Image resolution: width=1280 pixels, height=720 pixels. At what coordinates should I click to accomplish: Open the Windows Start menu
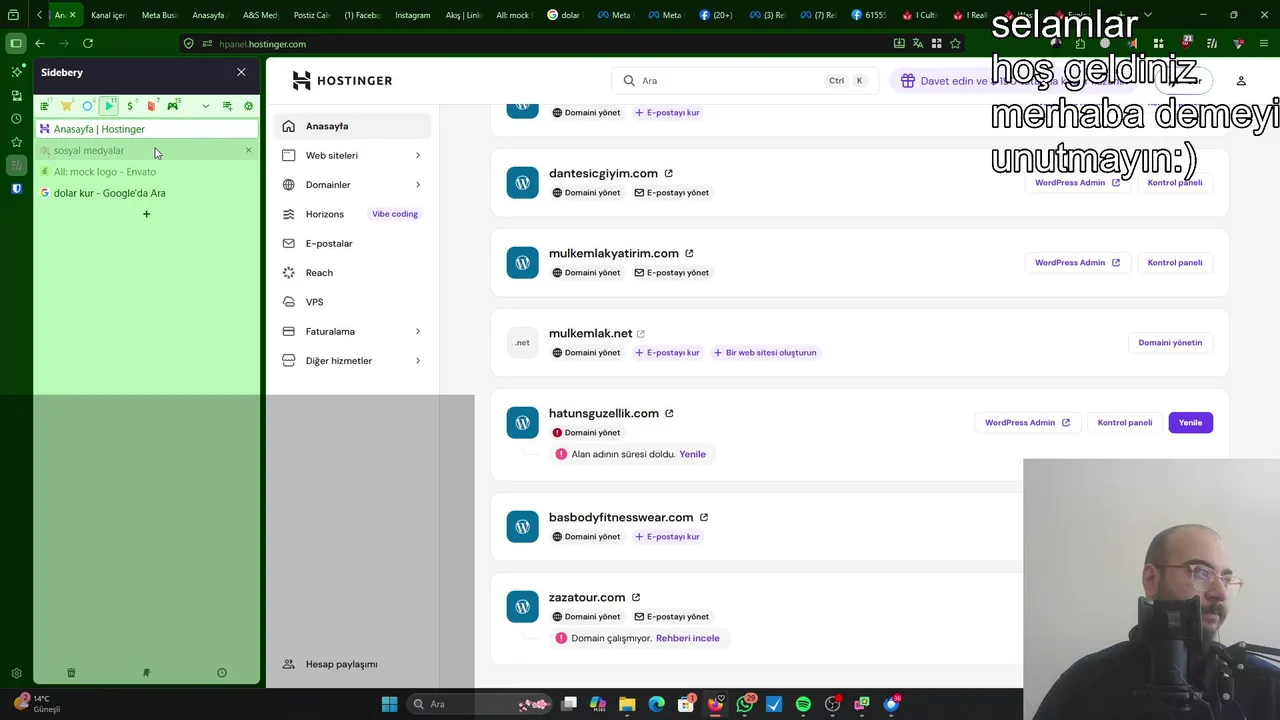click(x=389, y=704)
